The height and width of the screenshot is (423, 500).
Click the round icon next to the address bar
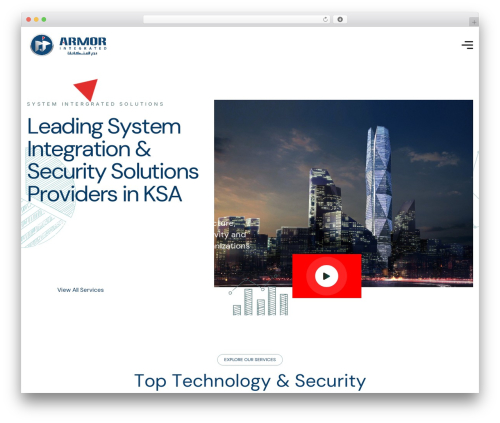[x=340, y=19]
